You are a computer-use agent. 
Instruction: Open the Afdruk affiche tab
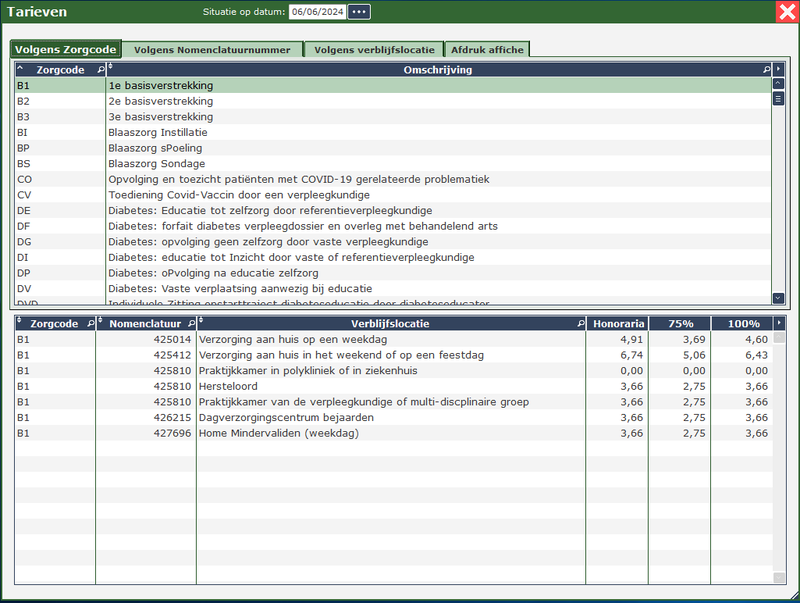(x=486, y=49)
